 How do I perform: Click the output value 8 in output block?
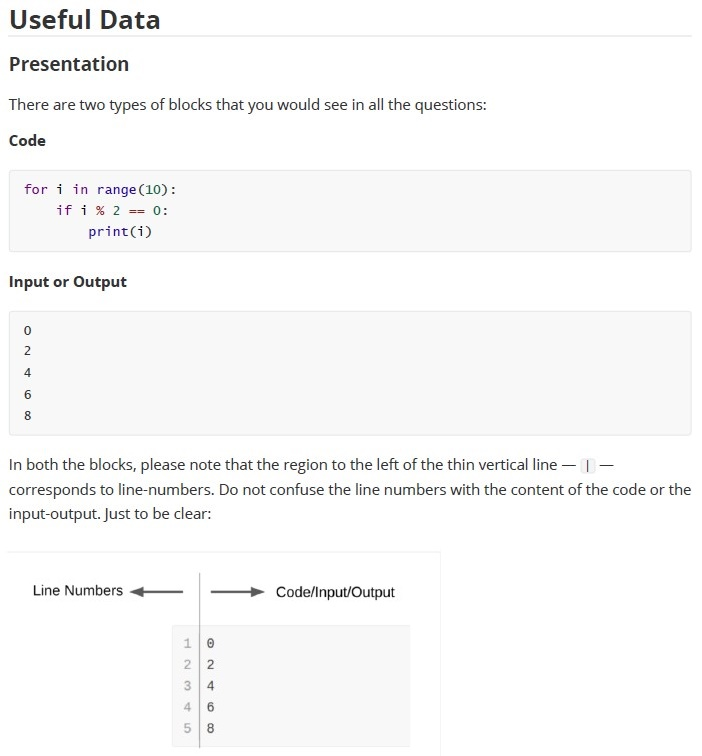[27, 415]
